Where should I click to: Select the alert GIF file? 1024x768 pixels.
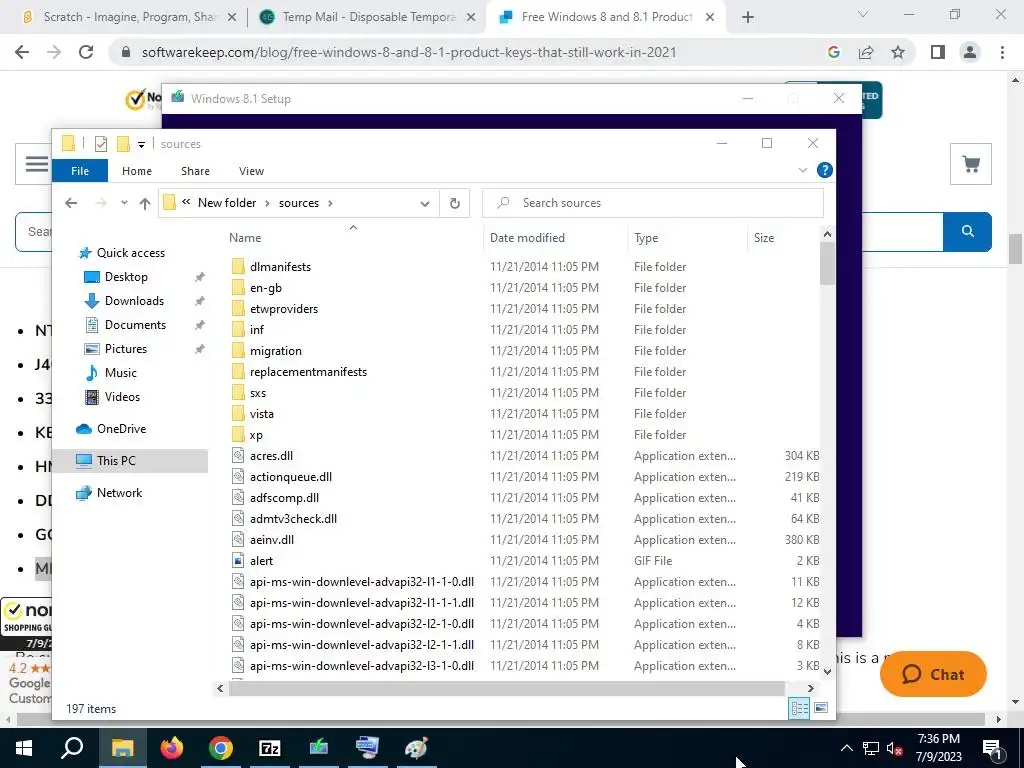pyautogui.click(x=261, y=560)
